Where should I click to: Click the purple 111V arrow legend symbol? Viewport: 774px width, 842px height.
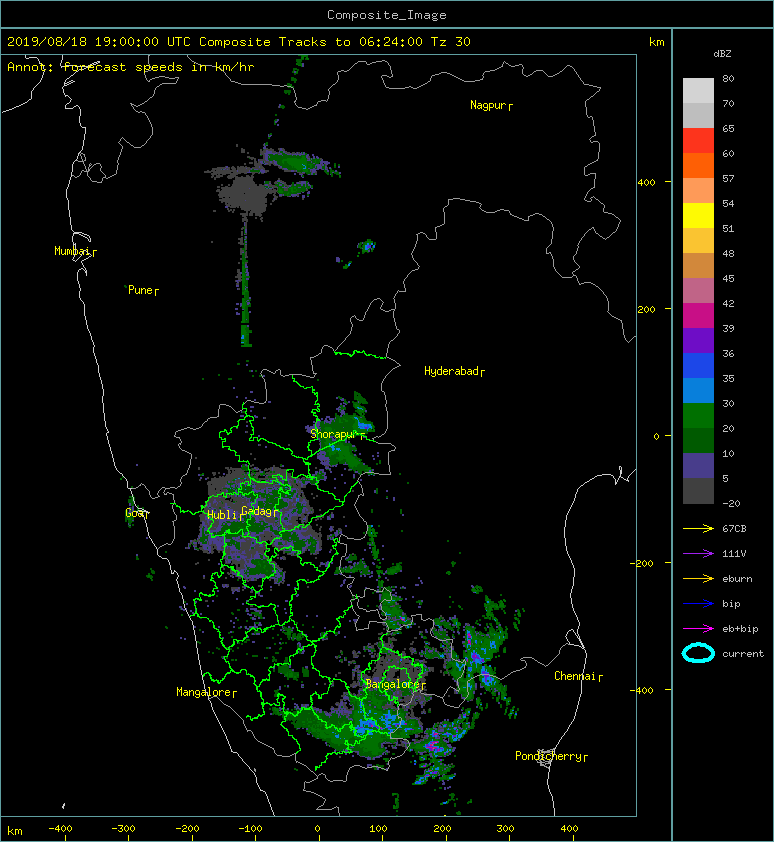pos(698,554)
